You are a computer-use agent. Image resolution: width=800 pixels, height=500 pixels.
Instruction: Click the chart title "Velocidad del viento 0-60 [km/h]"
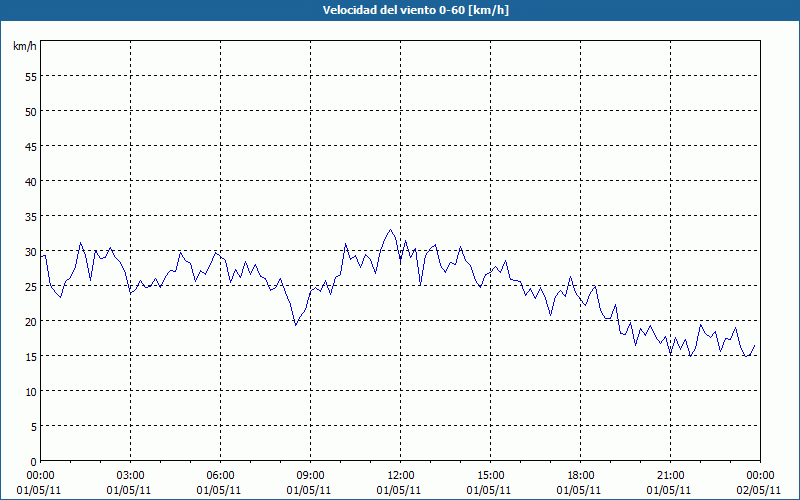415,10
